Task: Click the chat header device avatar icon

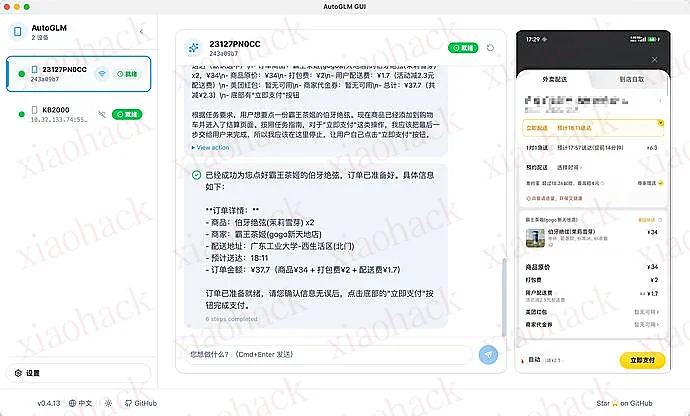Action: [192, 47]
